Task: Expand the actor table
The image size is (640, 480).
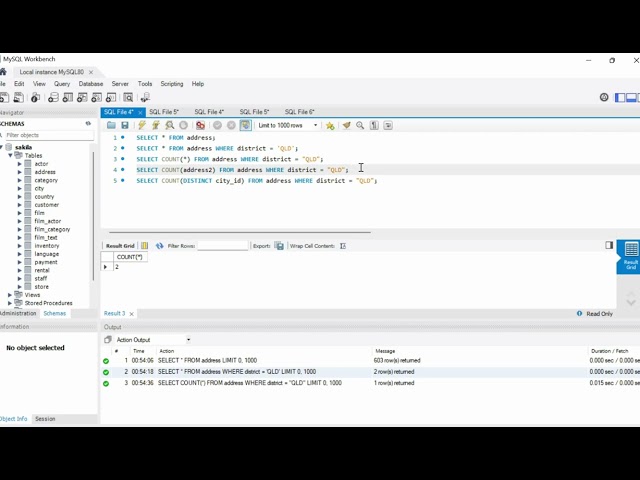Action: pos(19,164)
